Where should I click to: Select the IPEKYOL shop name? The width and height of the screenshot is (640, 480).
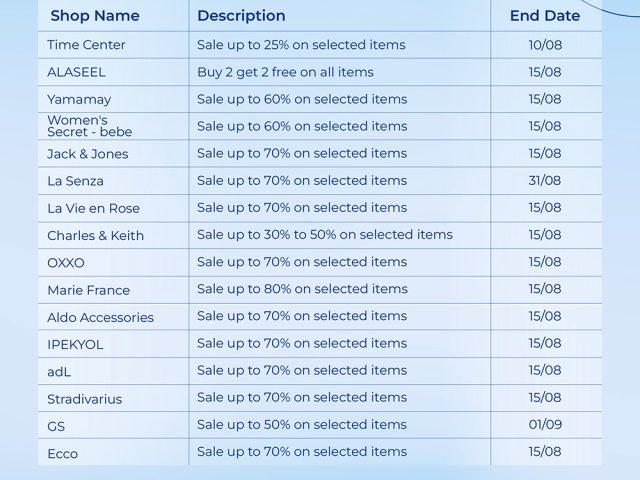pyautogui.click(x=75, y=344)
